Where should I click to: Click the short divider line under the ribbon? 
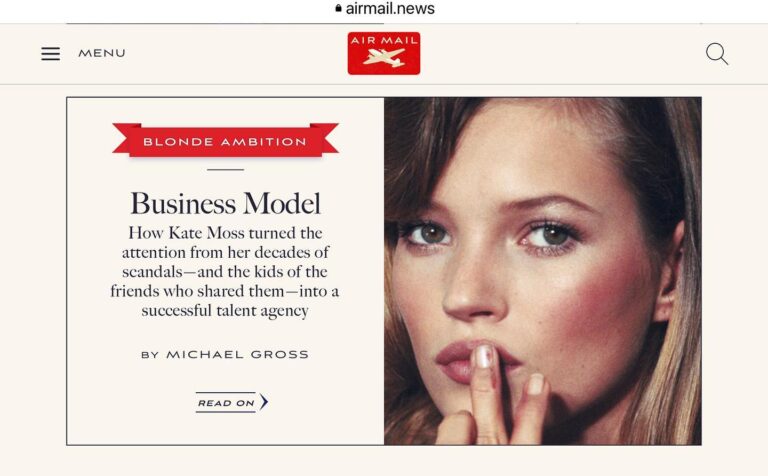pyautogui.click(x=225, y=169)
